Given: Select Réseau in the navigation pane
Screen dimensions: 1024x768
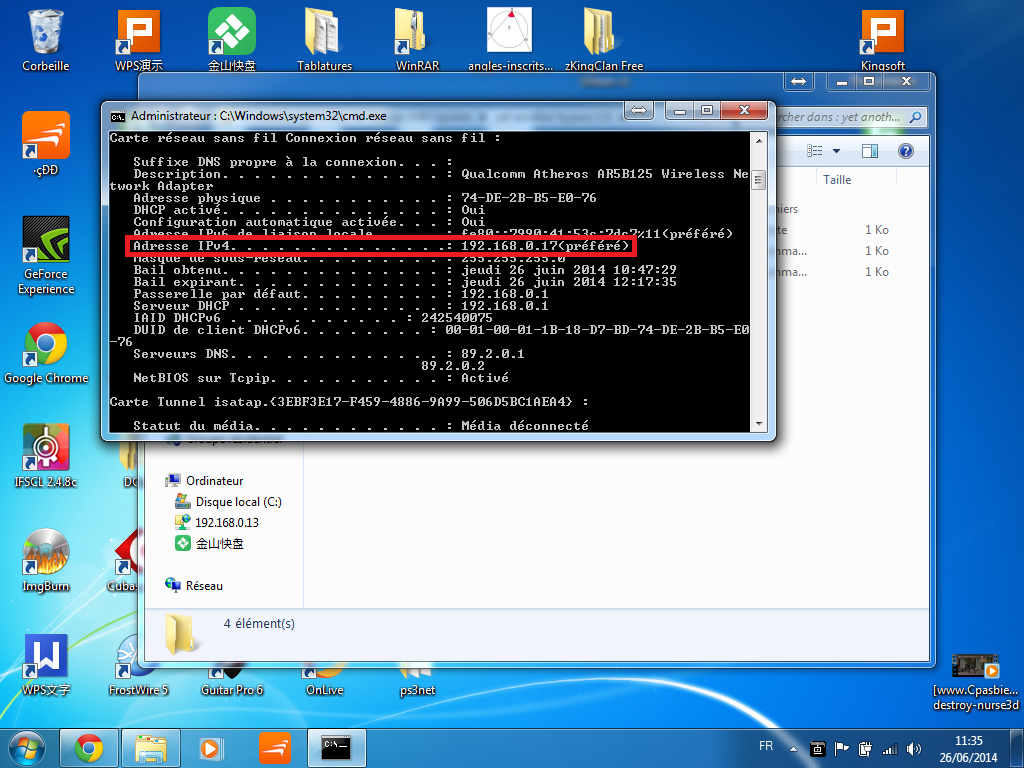Looking at the screenshot, I should click(x=204, y=586).
